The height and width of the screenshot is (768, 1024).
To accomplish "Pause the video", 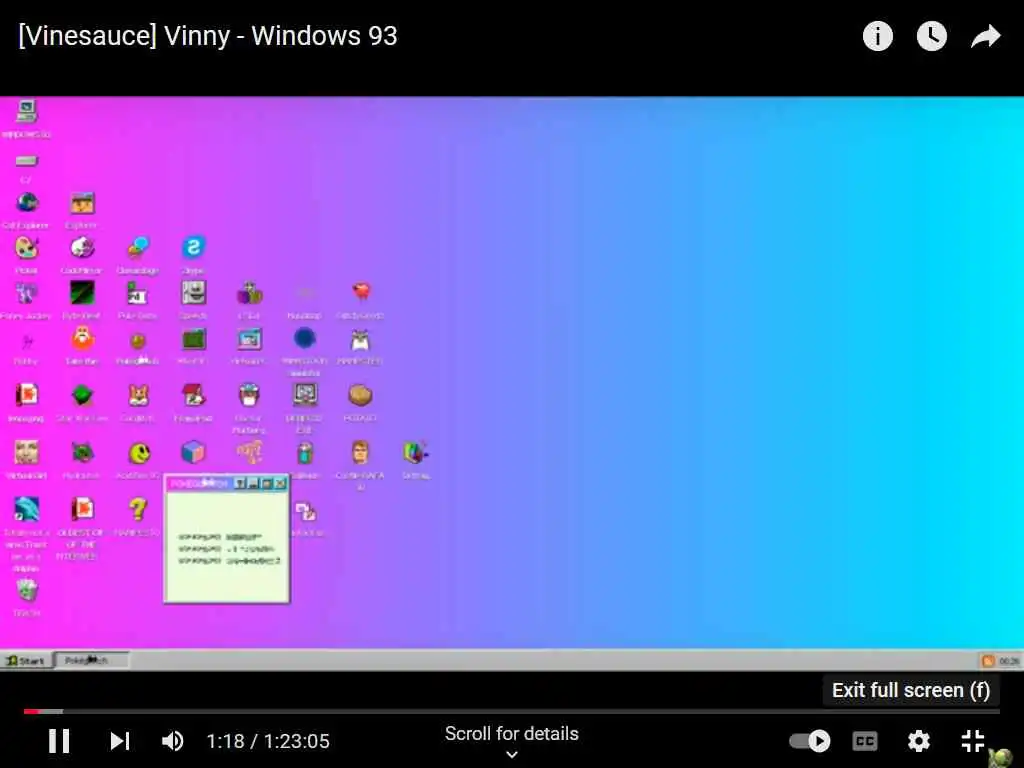I will [59, 741].
